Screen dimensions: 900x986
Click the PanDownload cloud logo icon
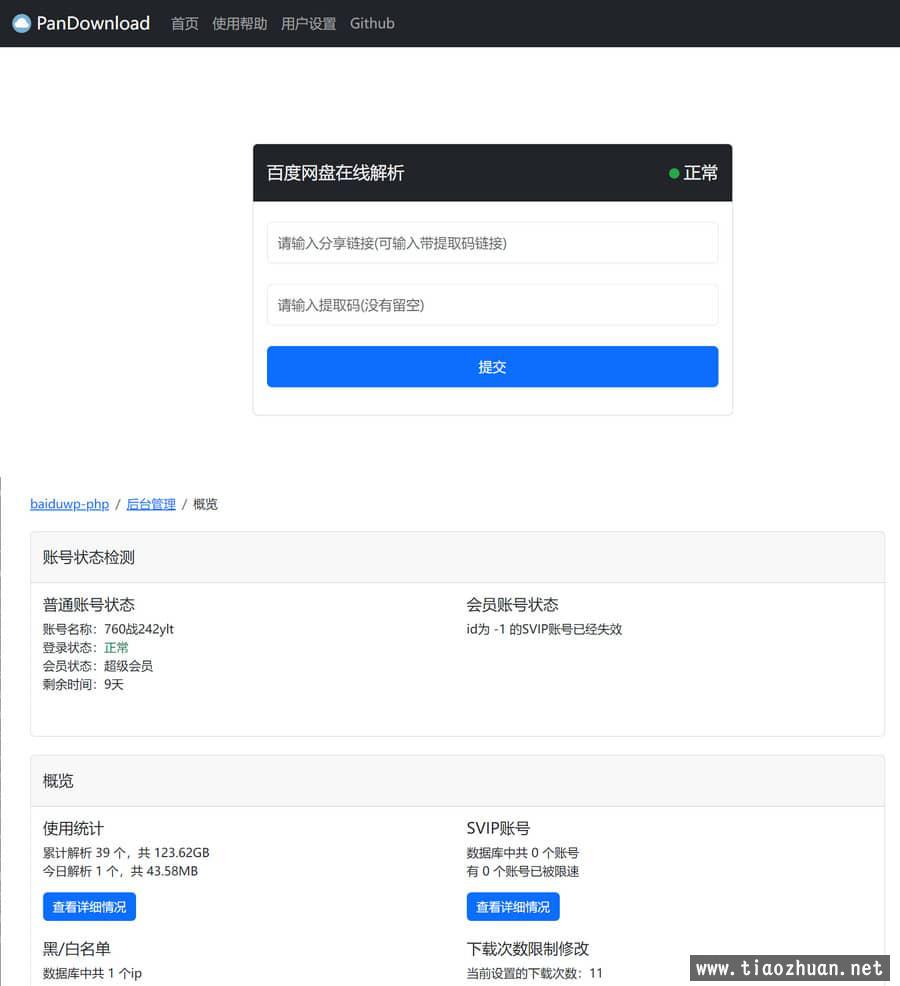click(21, 23)
